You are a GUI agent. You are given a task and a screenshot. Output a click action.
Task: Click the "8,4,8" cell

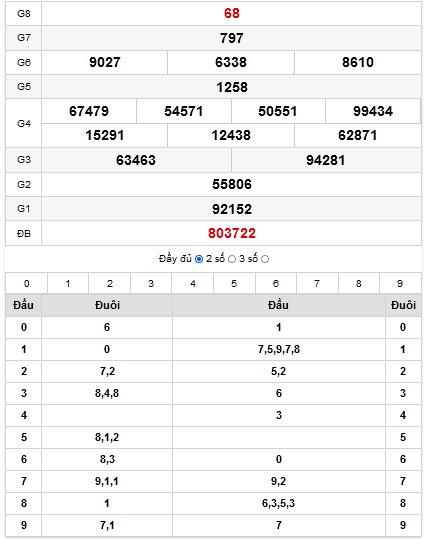point(107,393)
